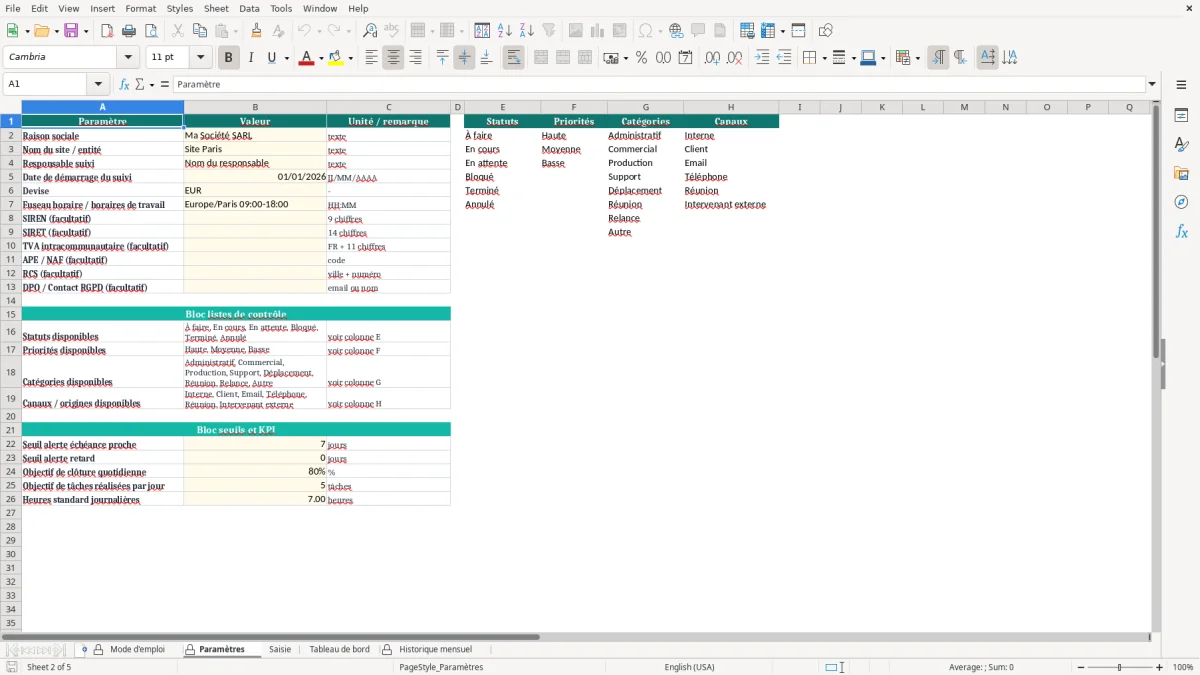Screen dimensions: 1200x675
Task: Click the Clone Formatting paintbrush icon
Action: [256, 31]
